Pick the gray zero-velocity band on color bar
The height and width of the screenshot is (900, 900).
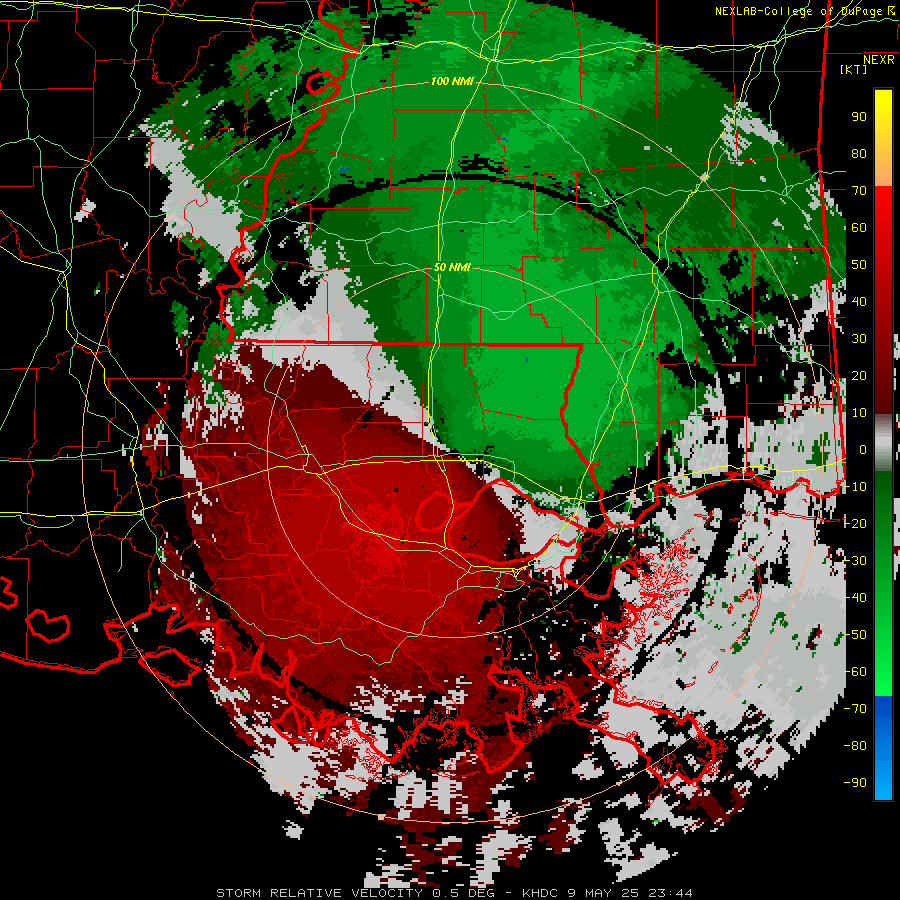coord(883,443)
